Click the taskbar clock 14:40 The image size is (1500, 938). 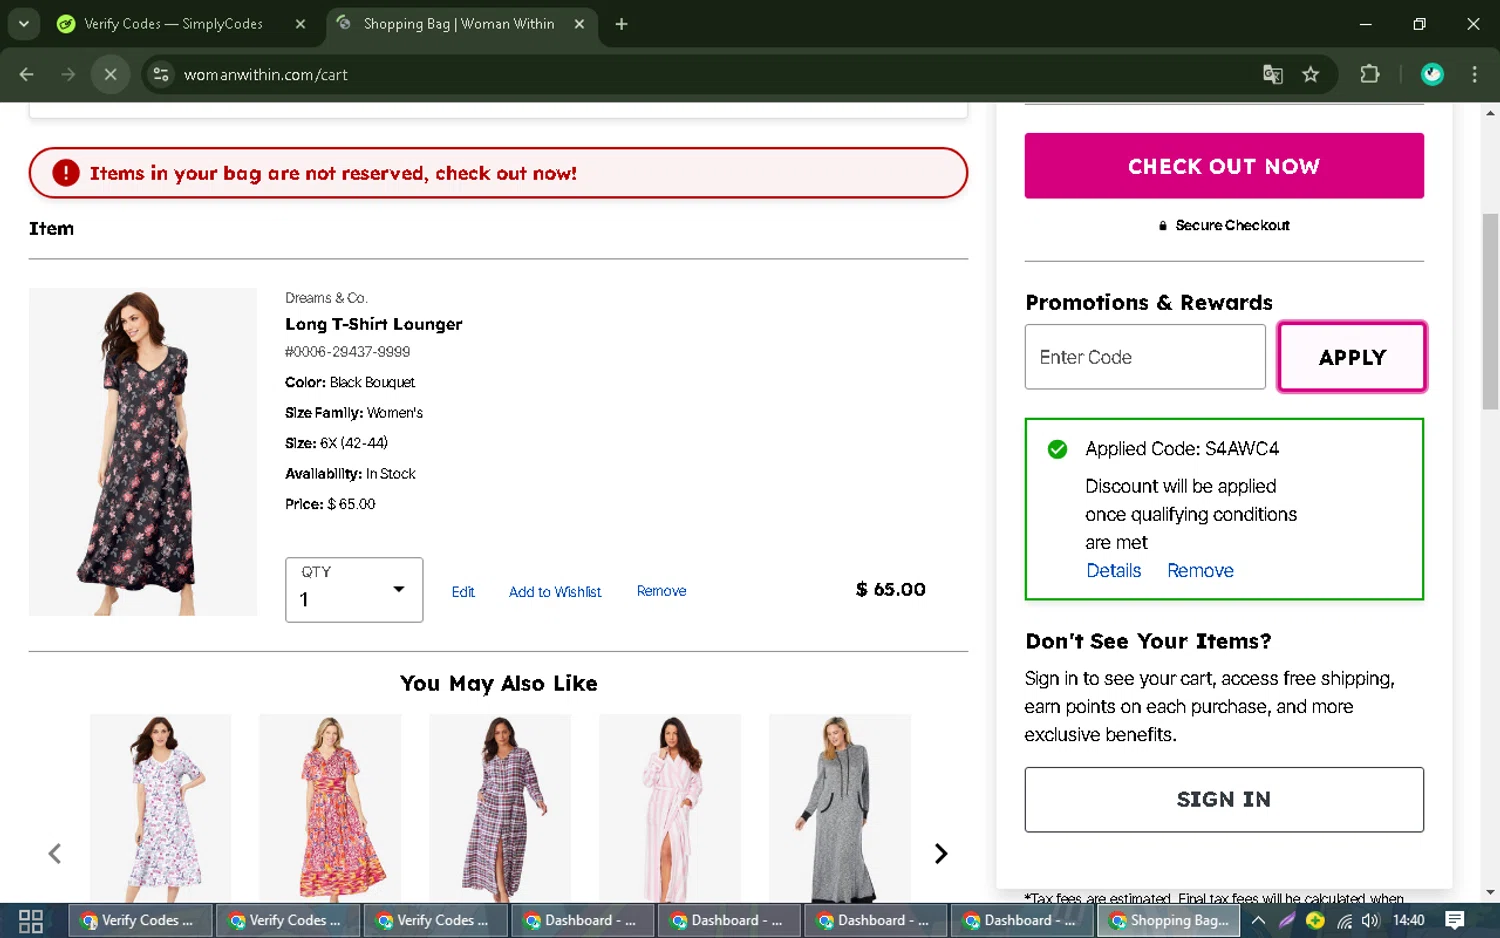point(1408,921)
